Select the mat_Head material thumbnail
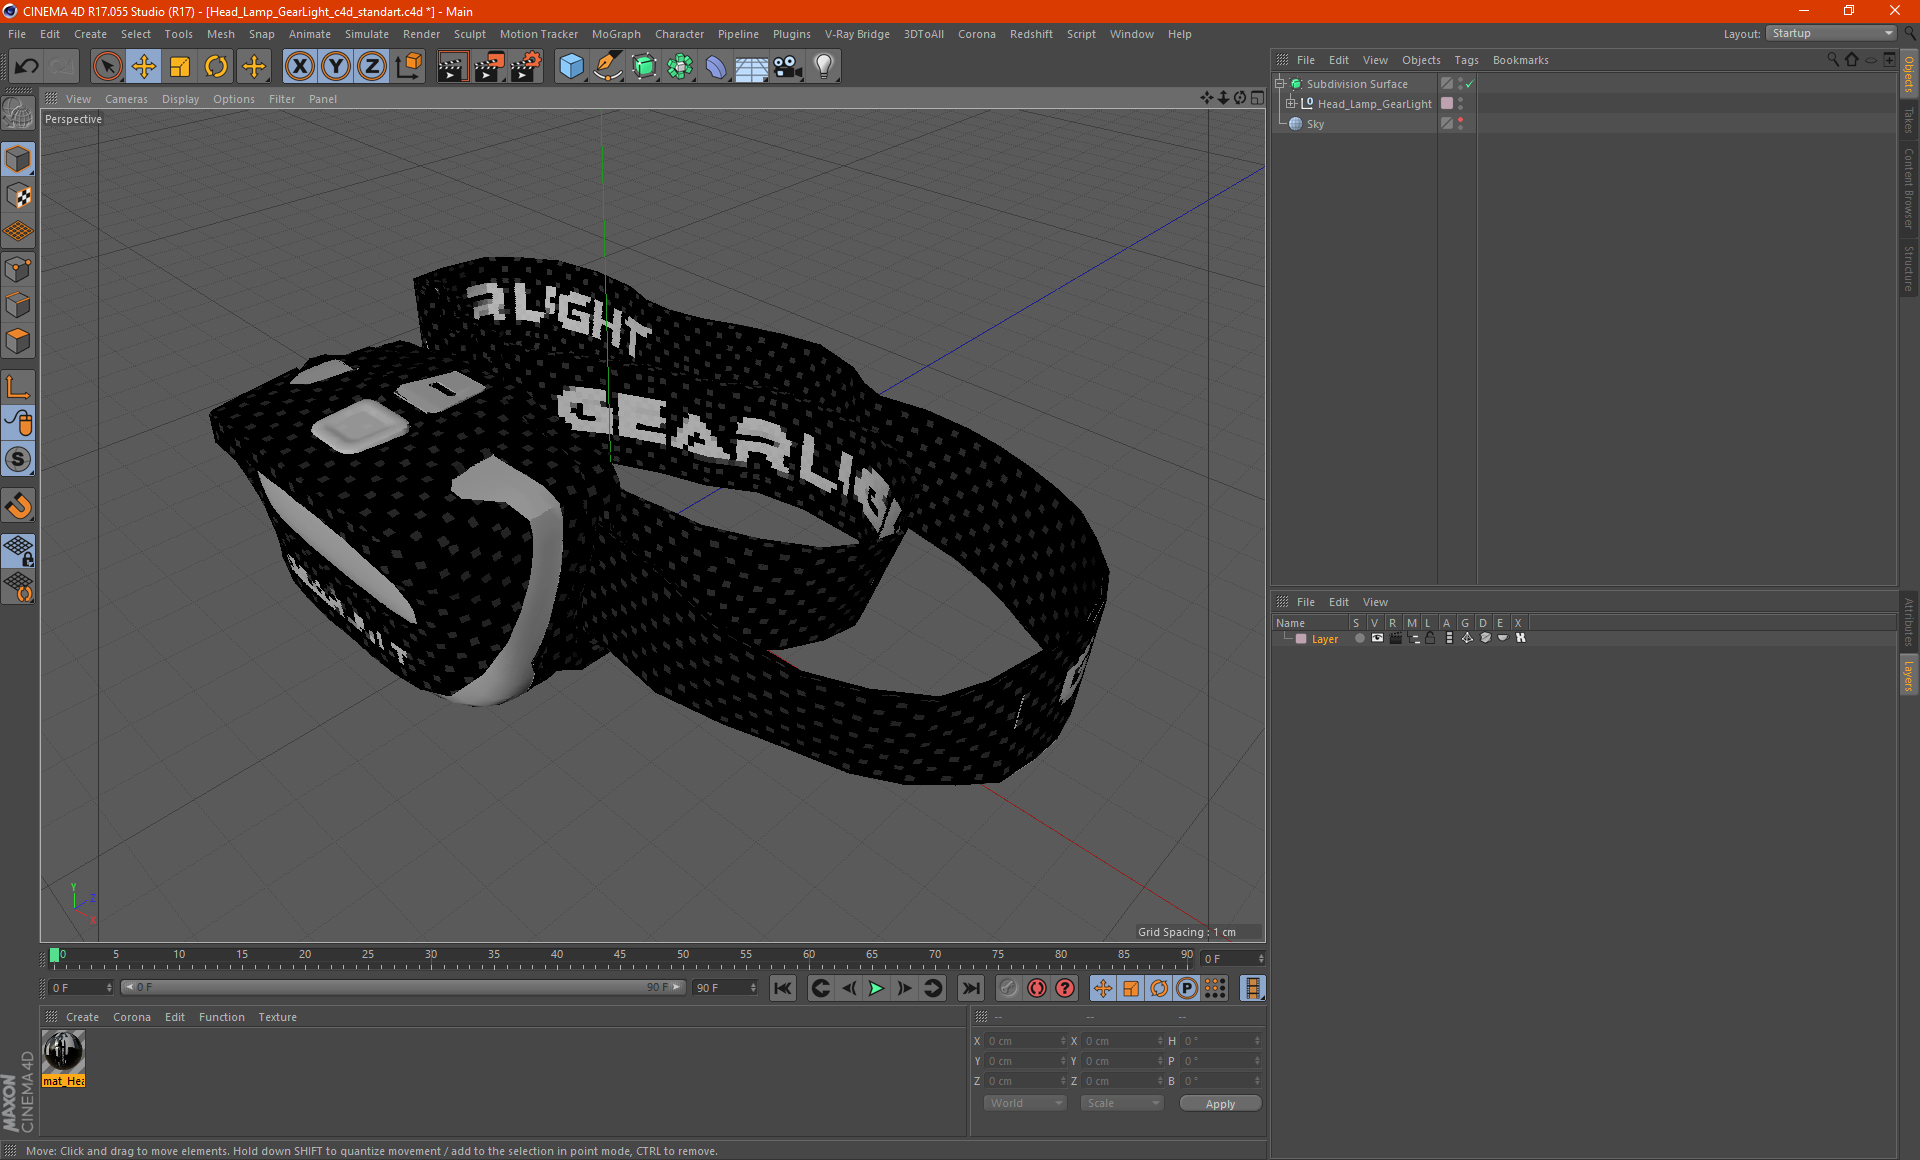1920x1160 pixels. point(64,1052)
